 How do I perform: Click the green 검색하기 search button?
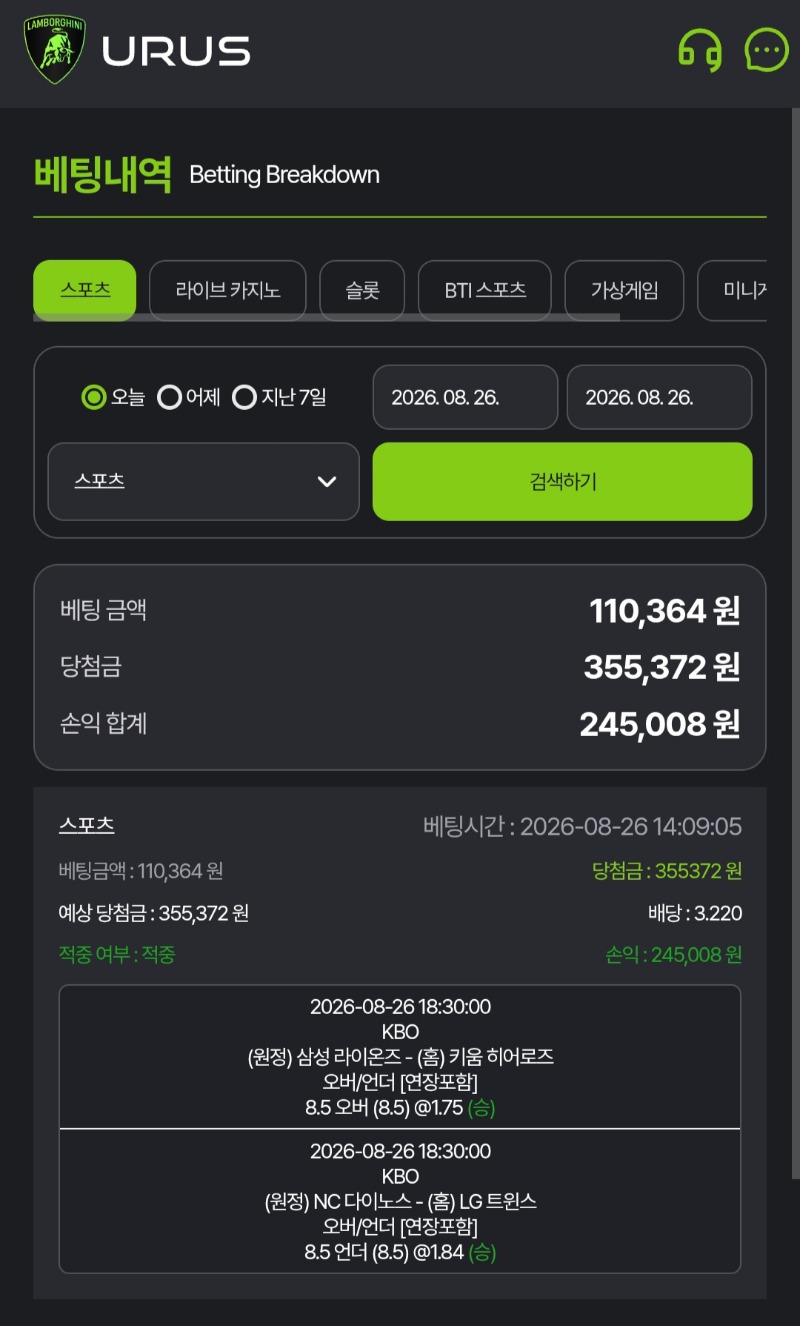coord(562,481)
